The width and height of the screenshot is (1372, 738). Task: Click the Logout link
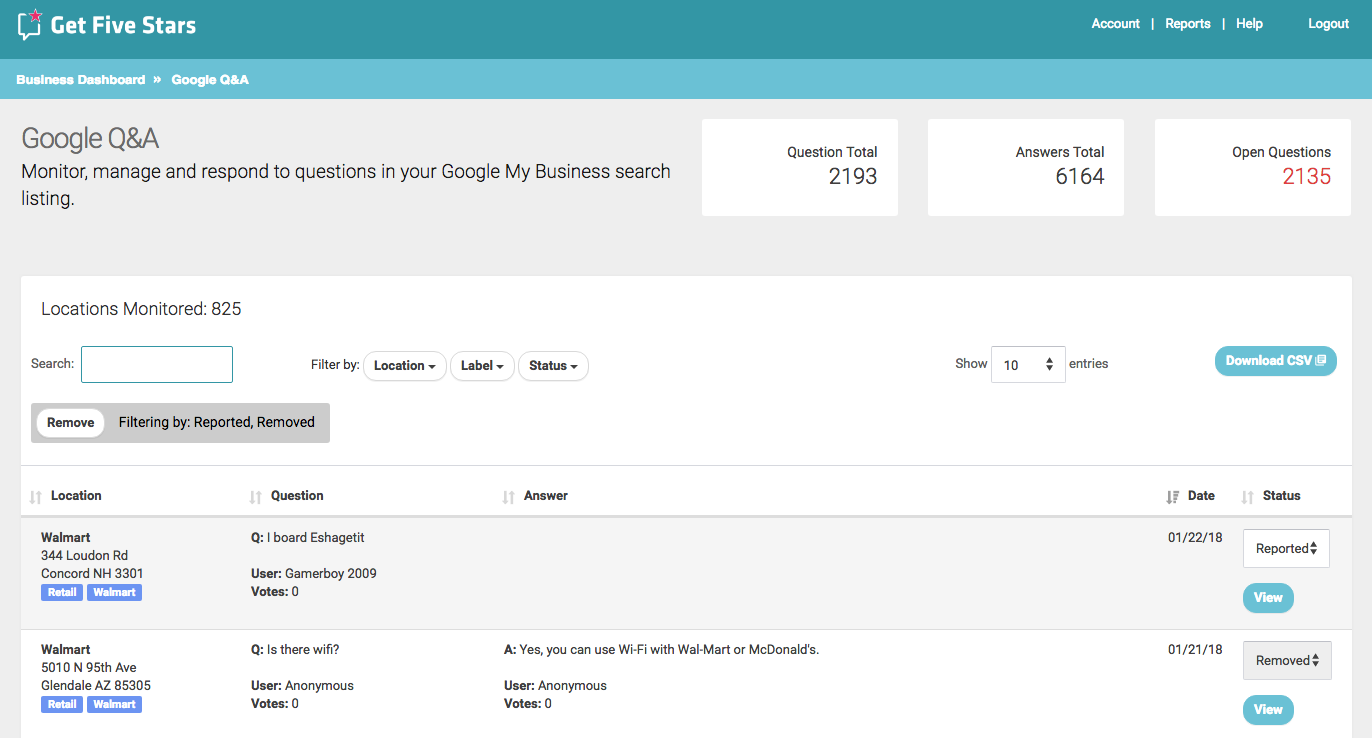coord(1328,24)
